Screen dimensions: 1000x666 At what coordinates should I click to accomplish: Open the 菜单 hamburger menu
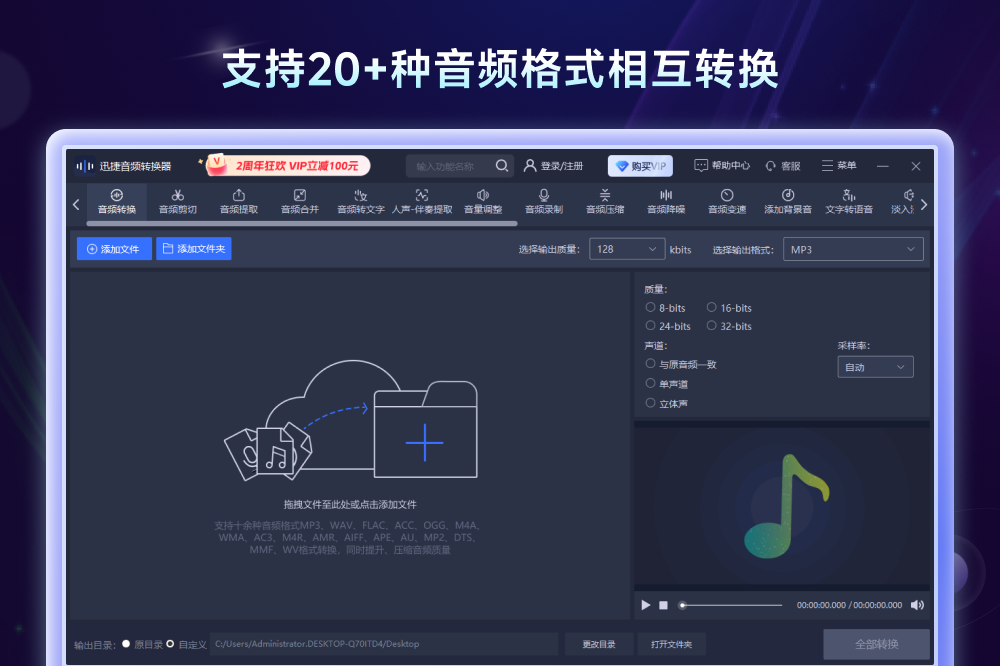click(x=839, y=166)
